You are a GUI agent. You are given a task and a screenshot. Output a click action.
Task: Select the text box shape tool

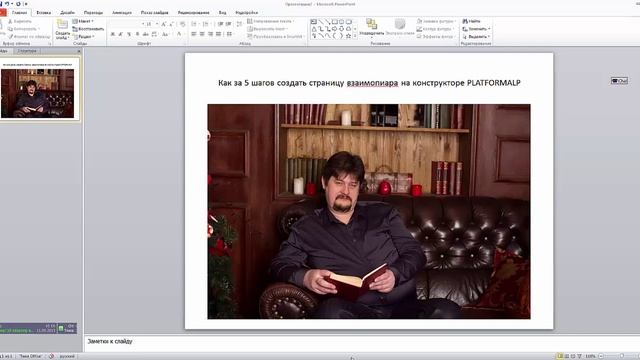313,22
